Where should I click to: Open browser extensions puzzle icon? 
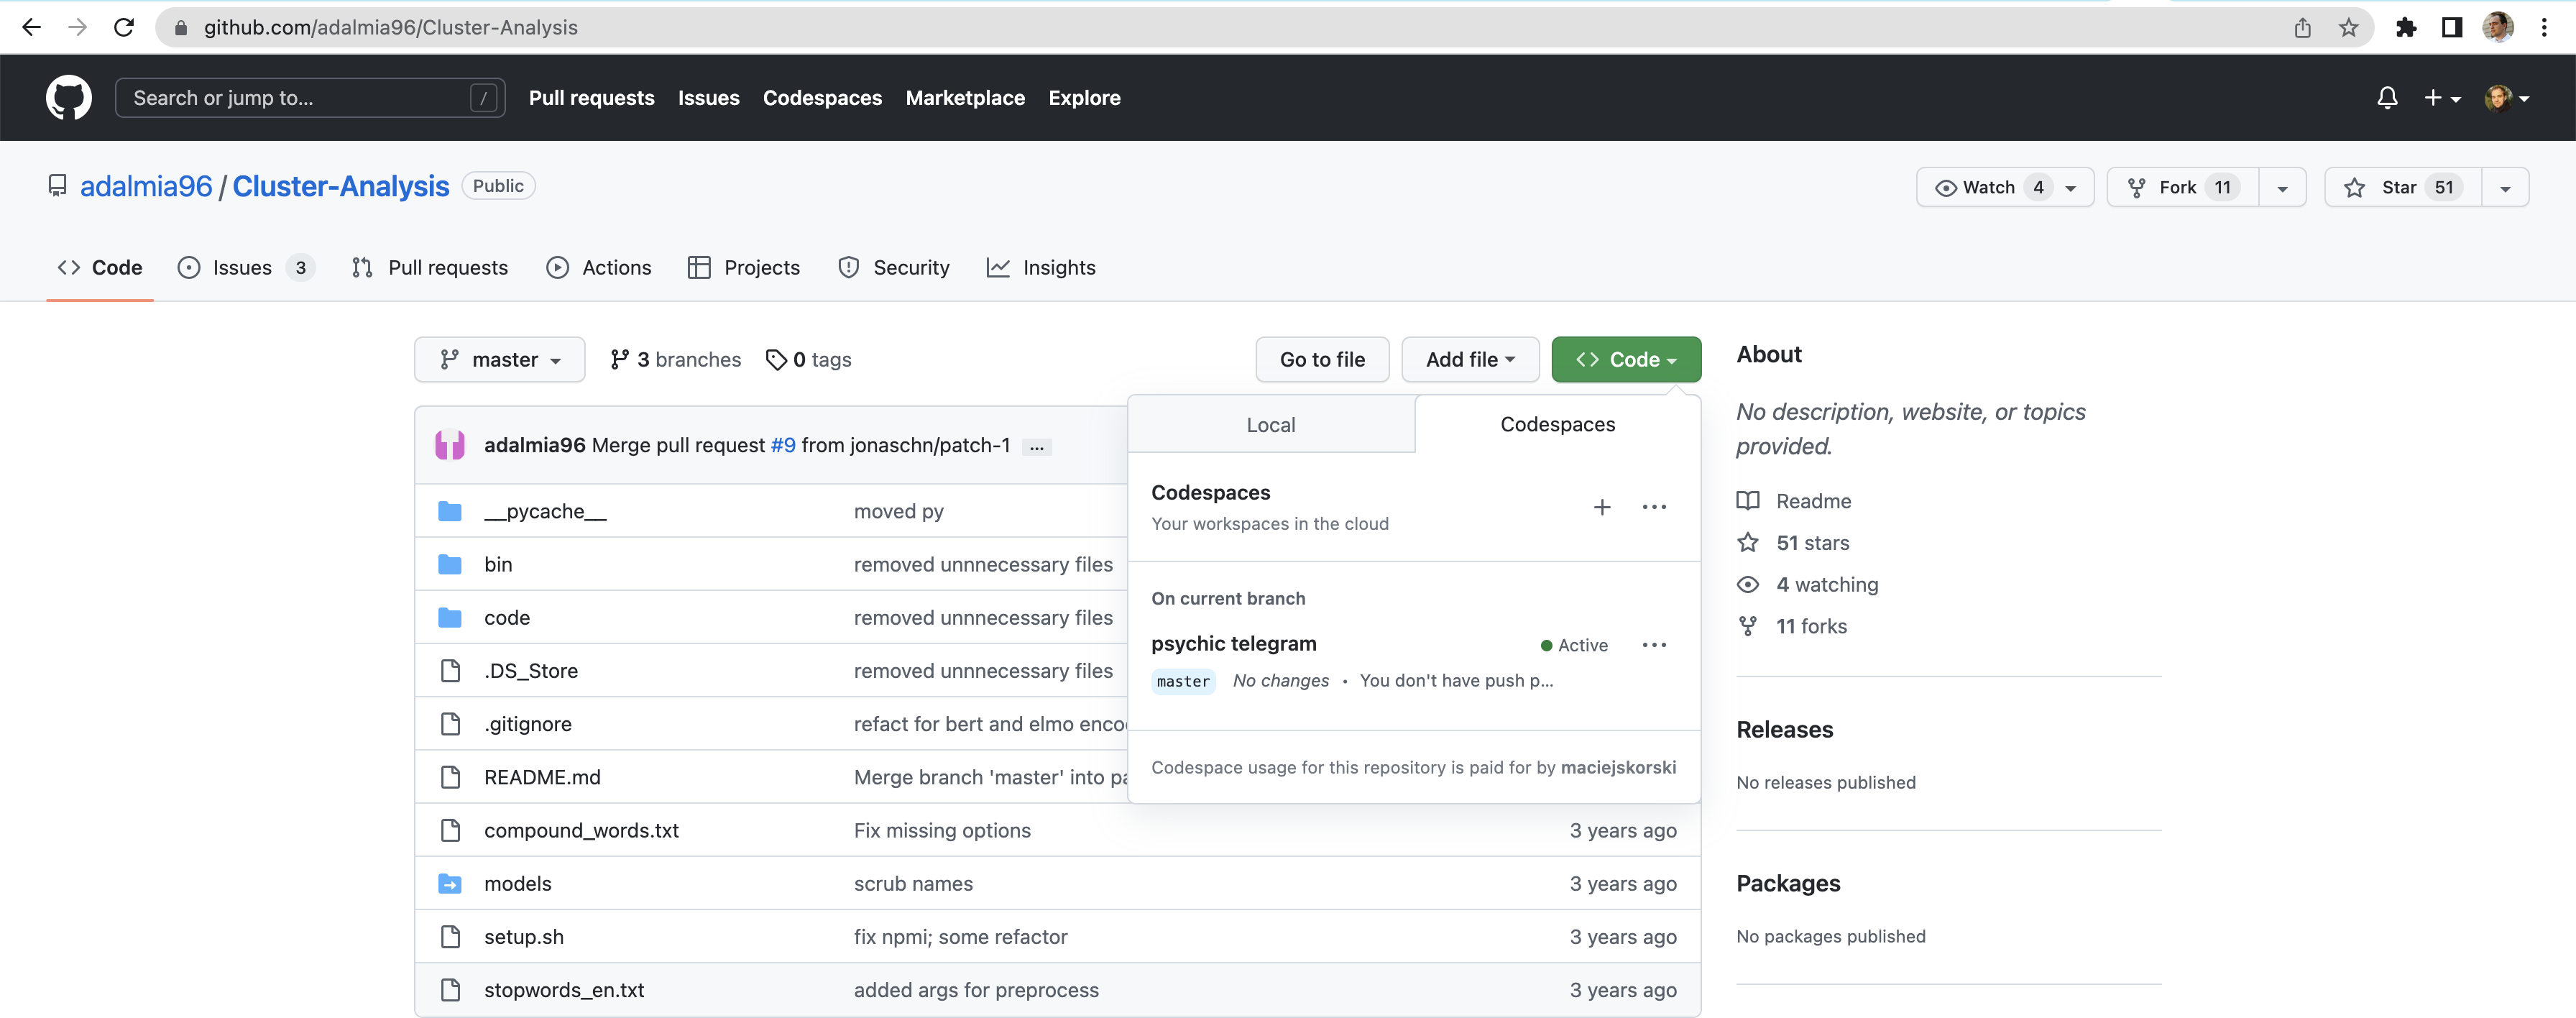click(x=2406, y=27)
